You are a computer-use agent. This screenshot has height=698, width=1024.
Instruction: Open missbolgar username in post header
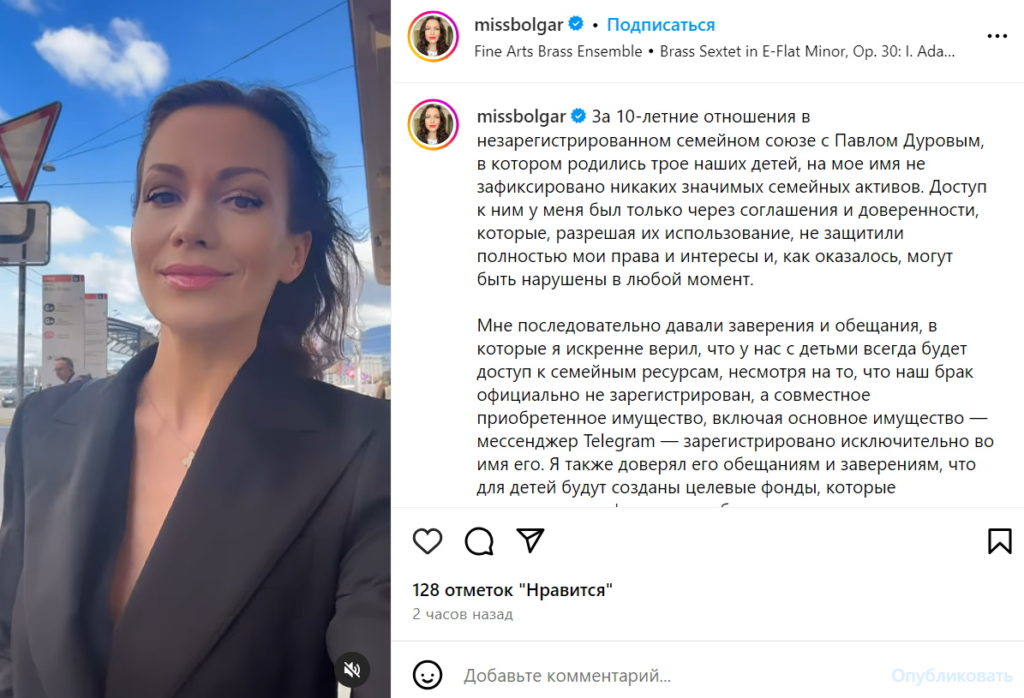tap(519, 25)
